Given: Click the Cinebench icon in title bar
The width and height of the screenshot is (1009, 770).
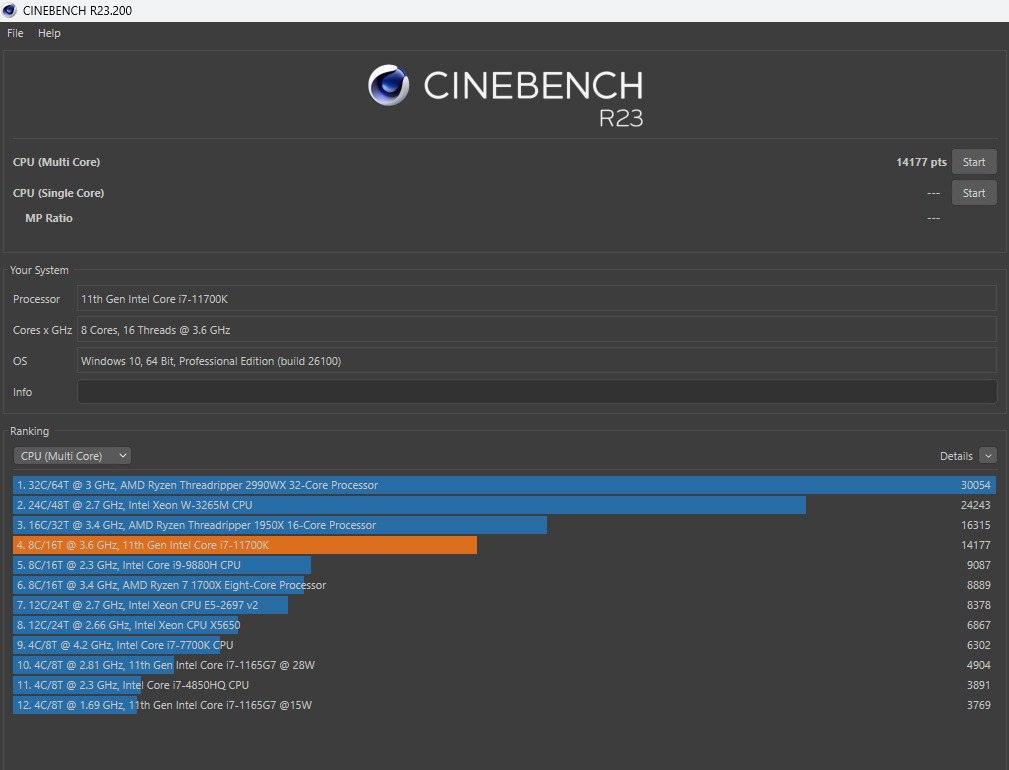Looking at the screenshot, I should point(9,10).
